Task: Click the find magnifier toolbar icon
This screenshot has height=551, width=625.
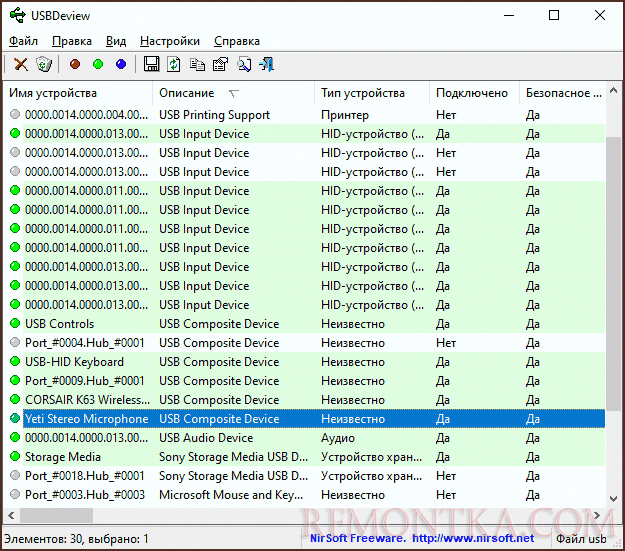Action: point(243,64)
